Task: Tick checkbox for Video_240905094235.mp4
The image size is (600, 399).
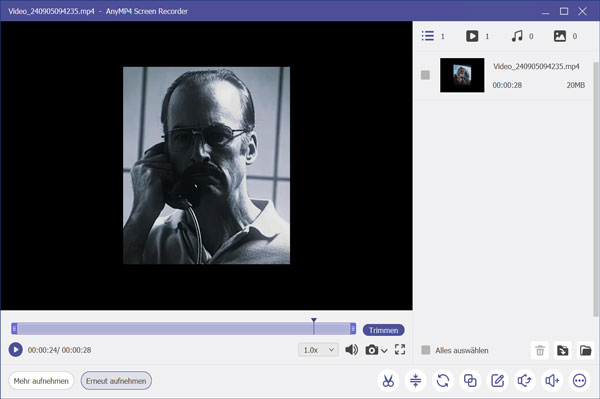Action: pos(425,75)
